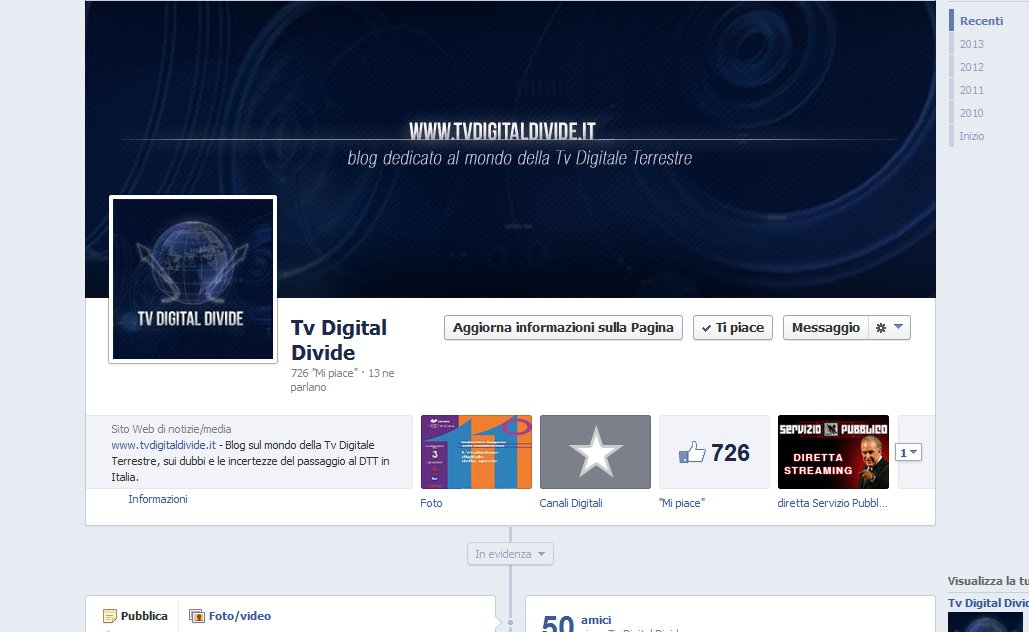Click the Messaggio button
1029x632 pixels.
(826, 327)
